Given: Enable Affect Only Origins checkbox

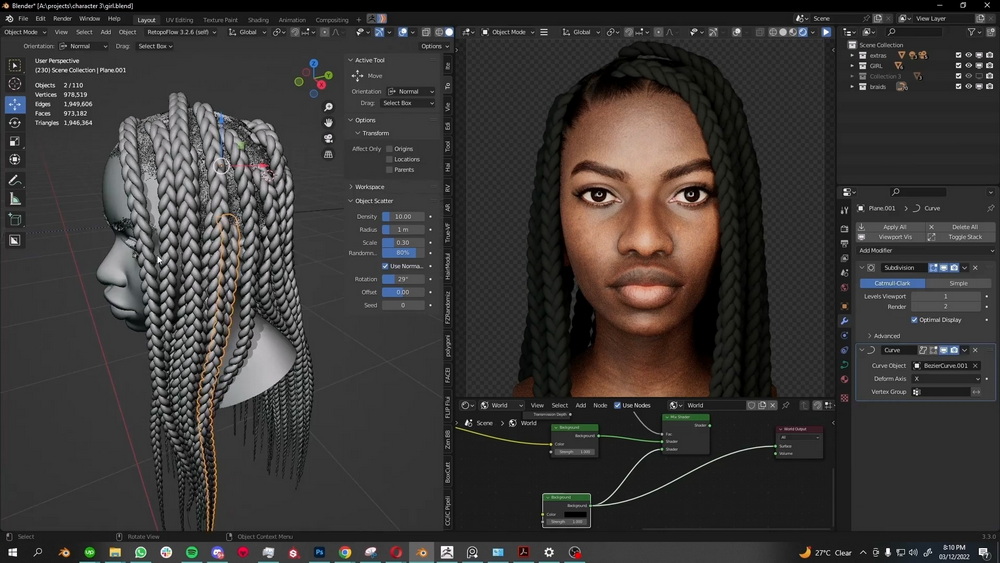Looking at the screenshot, I should (x=389, y=149).
